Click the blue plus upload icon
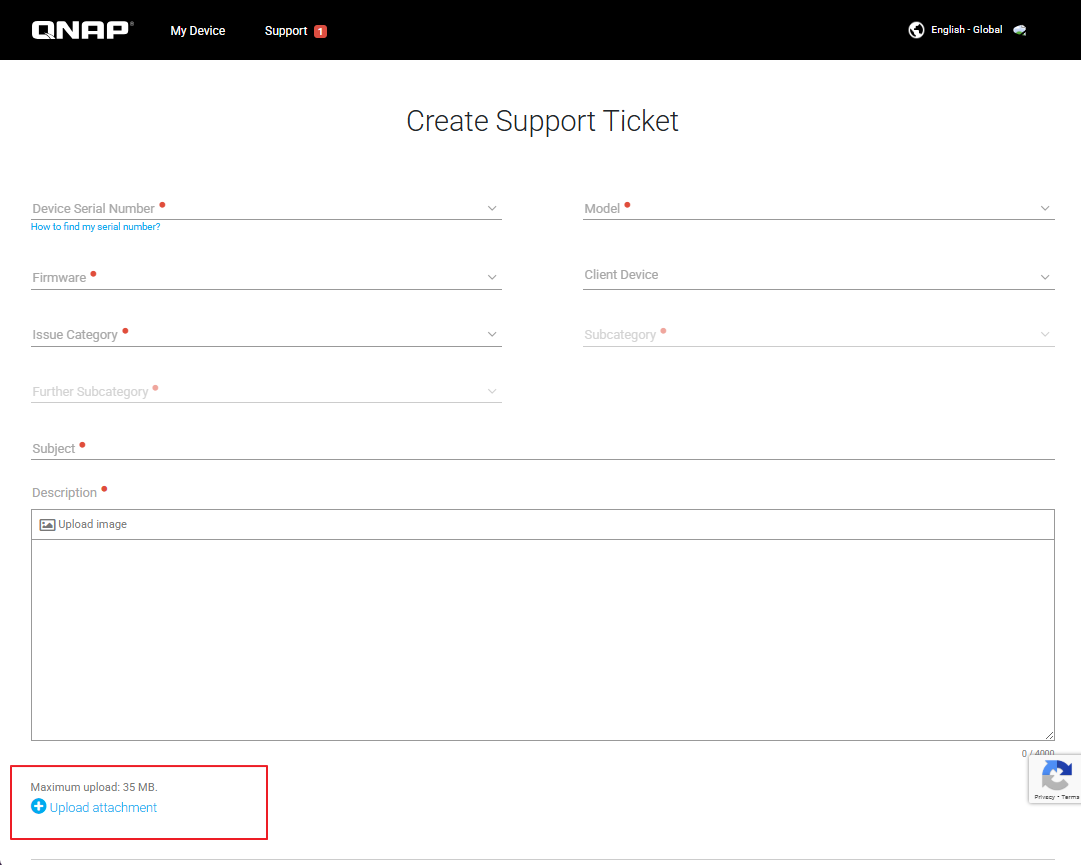Image resolution: width=1081 pixels, height=865 pixels. [38, 806]
